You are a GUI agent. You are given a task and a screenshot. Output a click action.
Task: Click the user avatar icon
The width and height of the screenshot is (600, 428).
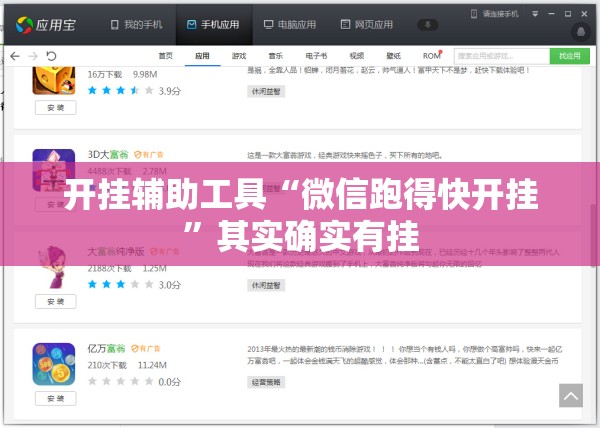(x=580, y=32)
